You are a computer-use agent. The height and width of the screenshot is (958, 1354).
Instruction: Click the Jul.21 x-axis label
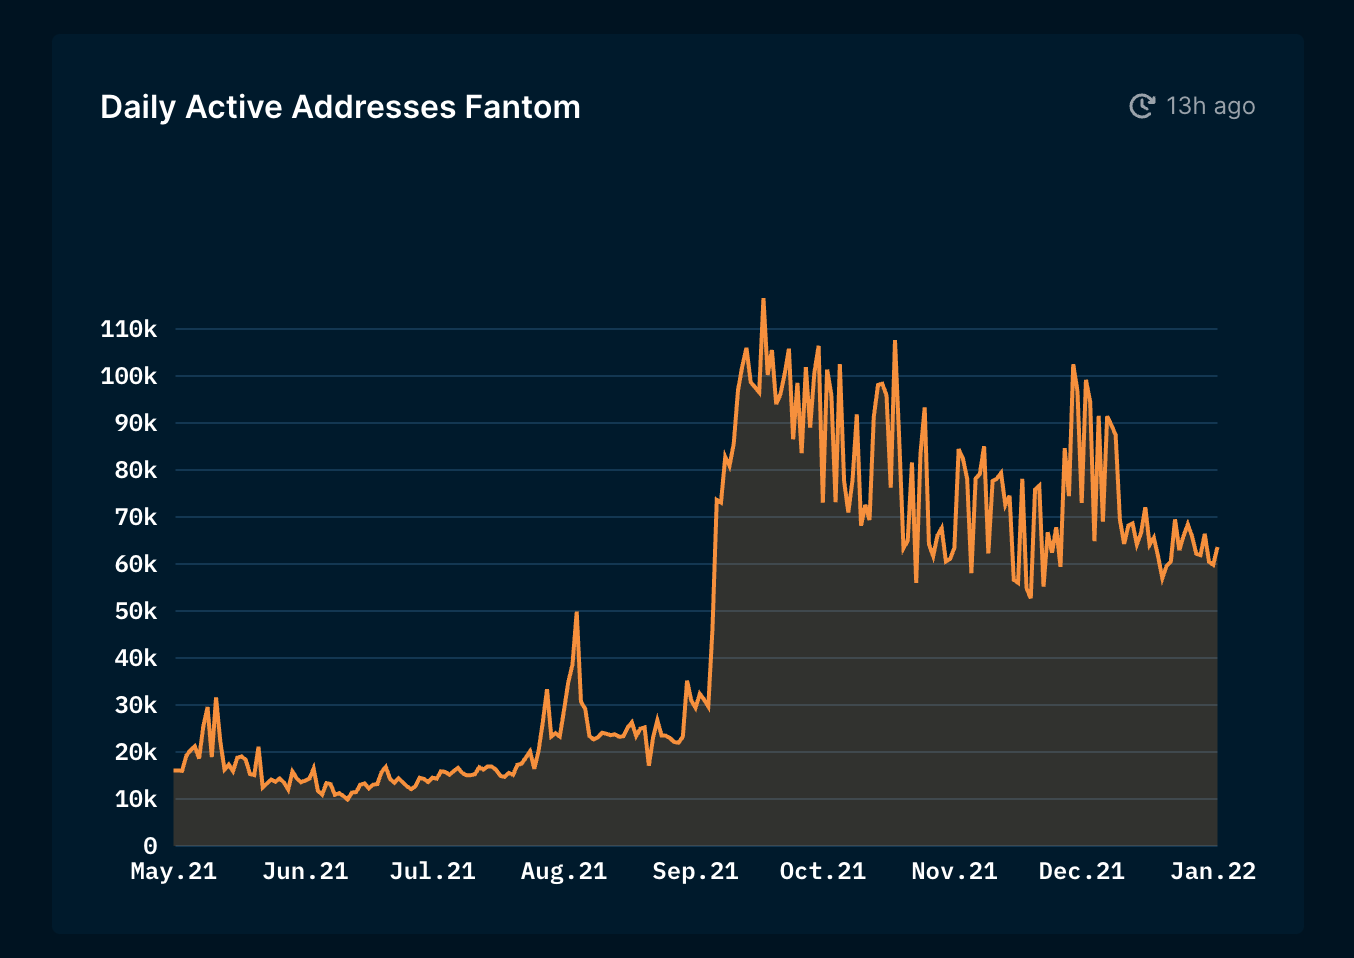pos(432,872)
